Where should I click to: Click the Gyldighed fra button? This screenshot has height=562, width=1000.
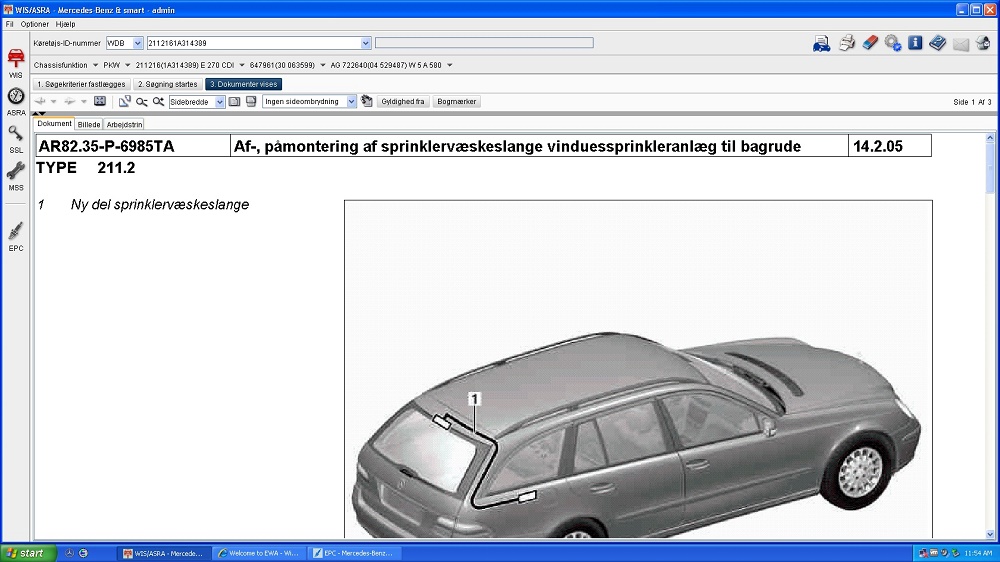click(402, 101)
